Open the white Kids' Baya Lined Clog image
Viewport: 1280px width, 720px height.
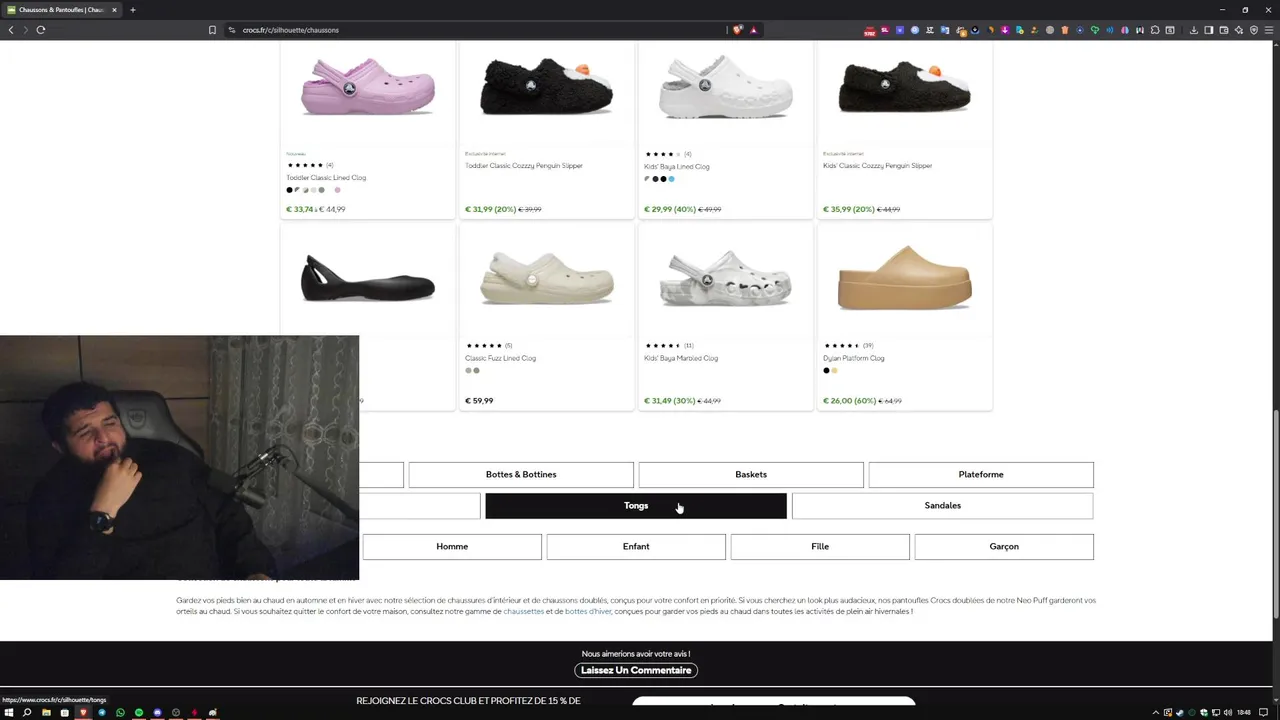point(726,87)
